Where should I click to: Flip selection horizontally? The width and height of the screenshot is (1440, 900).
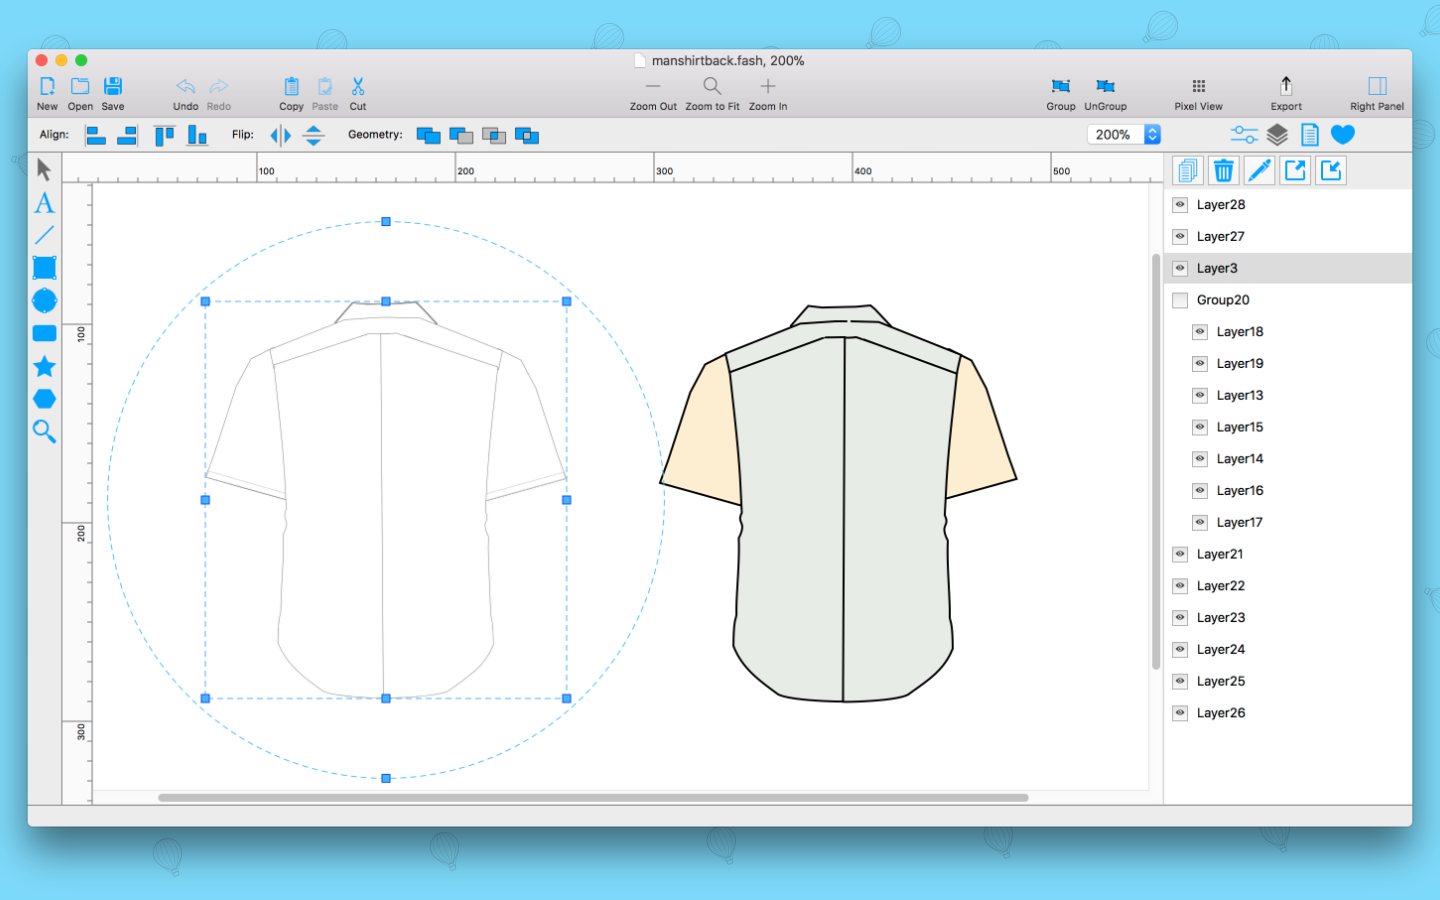pyautogui.click(x=280, y=135)
